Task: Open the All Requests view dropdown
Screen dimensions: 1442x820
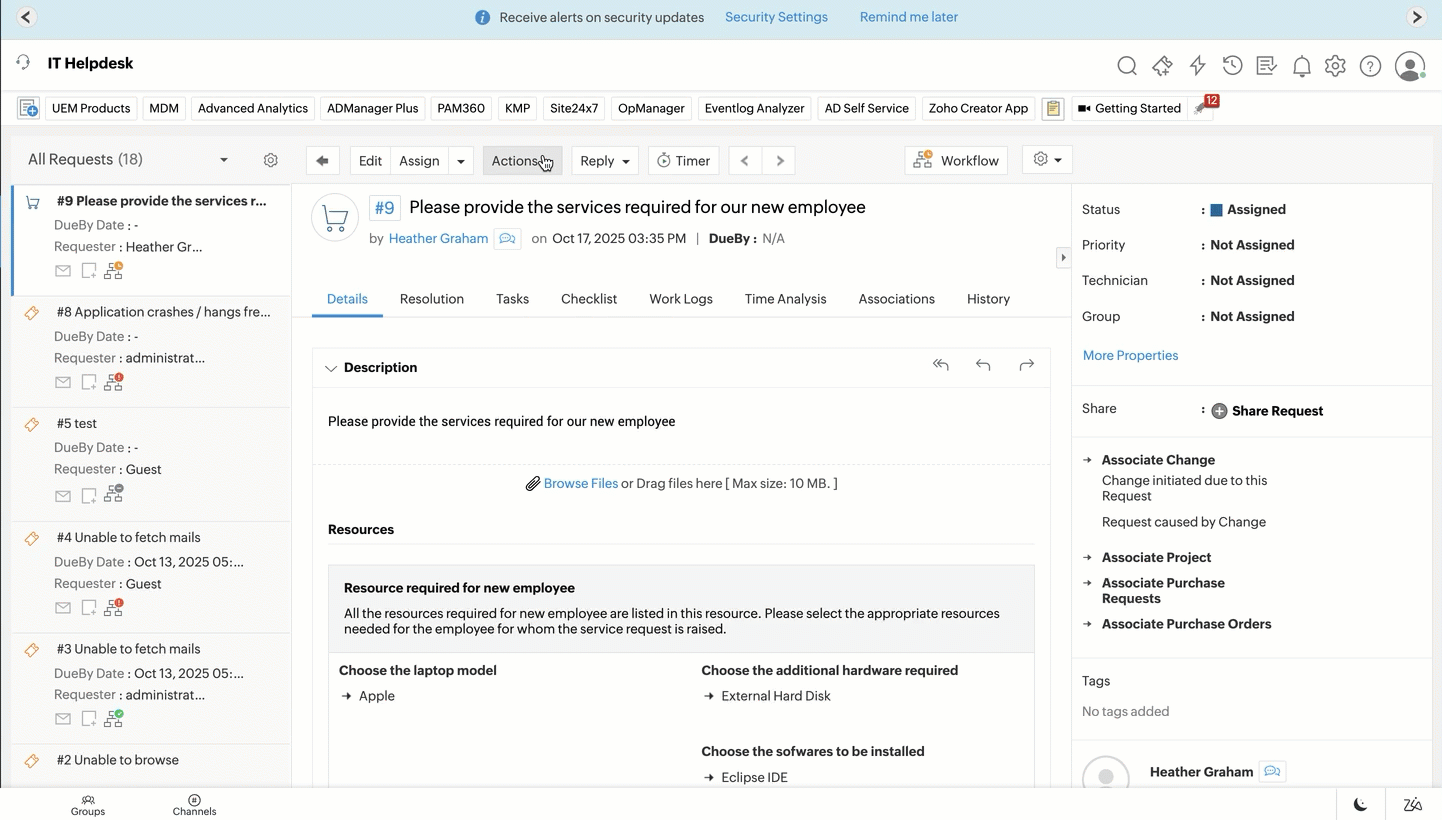Action: 224,160
